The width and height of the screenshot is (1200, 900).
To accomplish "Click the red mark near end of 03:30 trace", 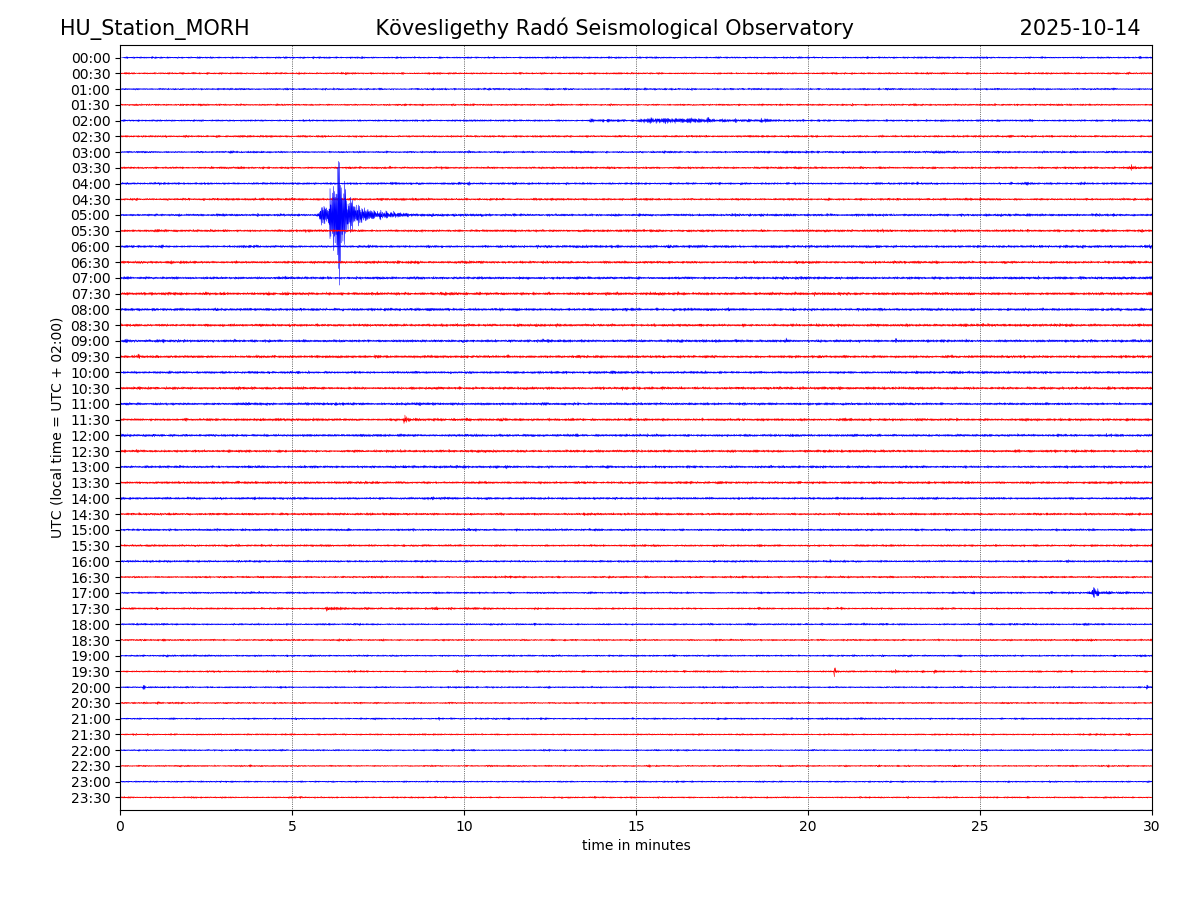I will [1131, 167].
